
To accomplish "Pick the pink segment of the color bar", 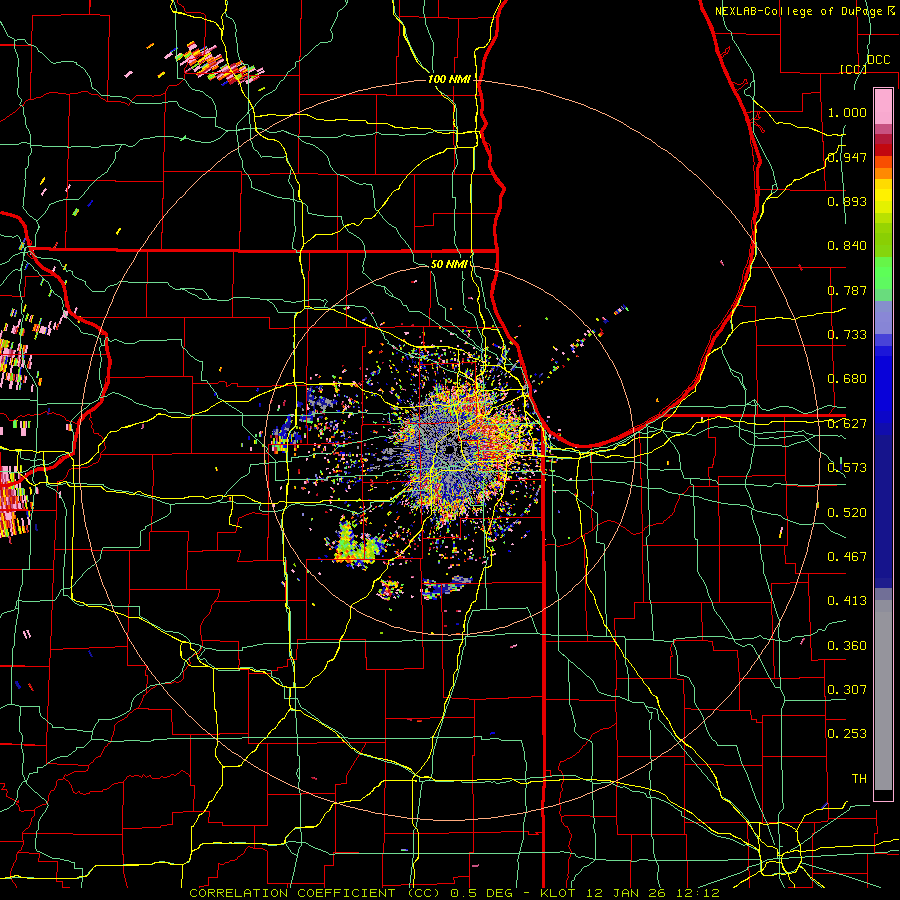I will pos(883,107).
